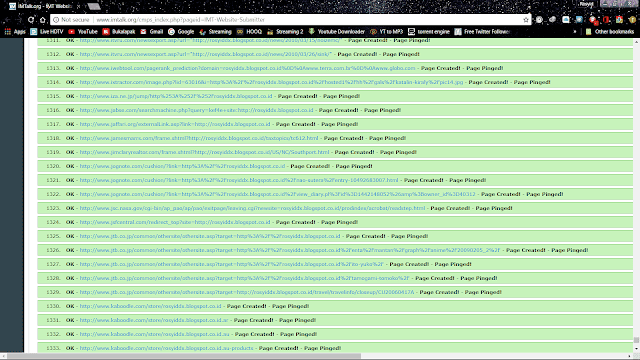This screenshot has height=360, width=640.
Task: Open the link in row 1319
Action: tap(204, 152)
